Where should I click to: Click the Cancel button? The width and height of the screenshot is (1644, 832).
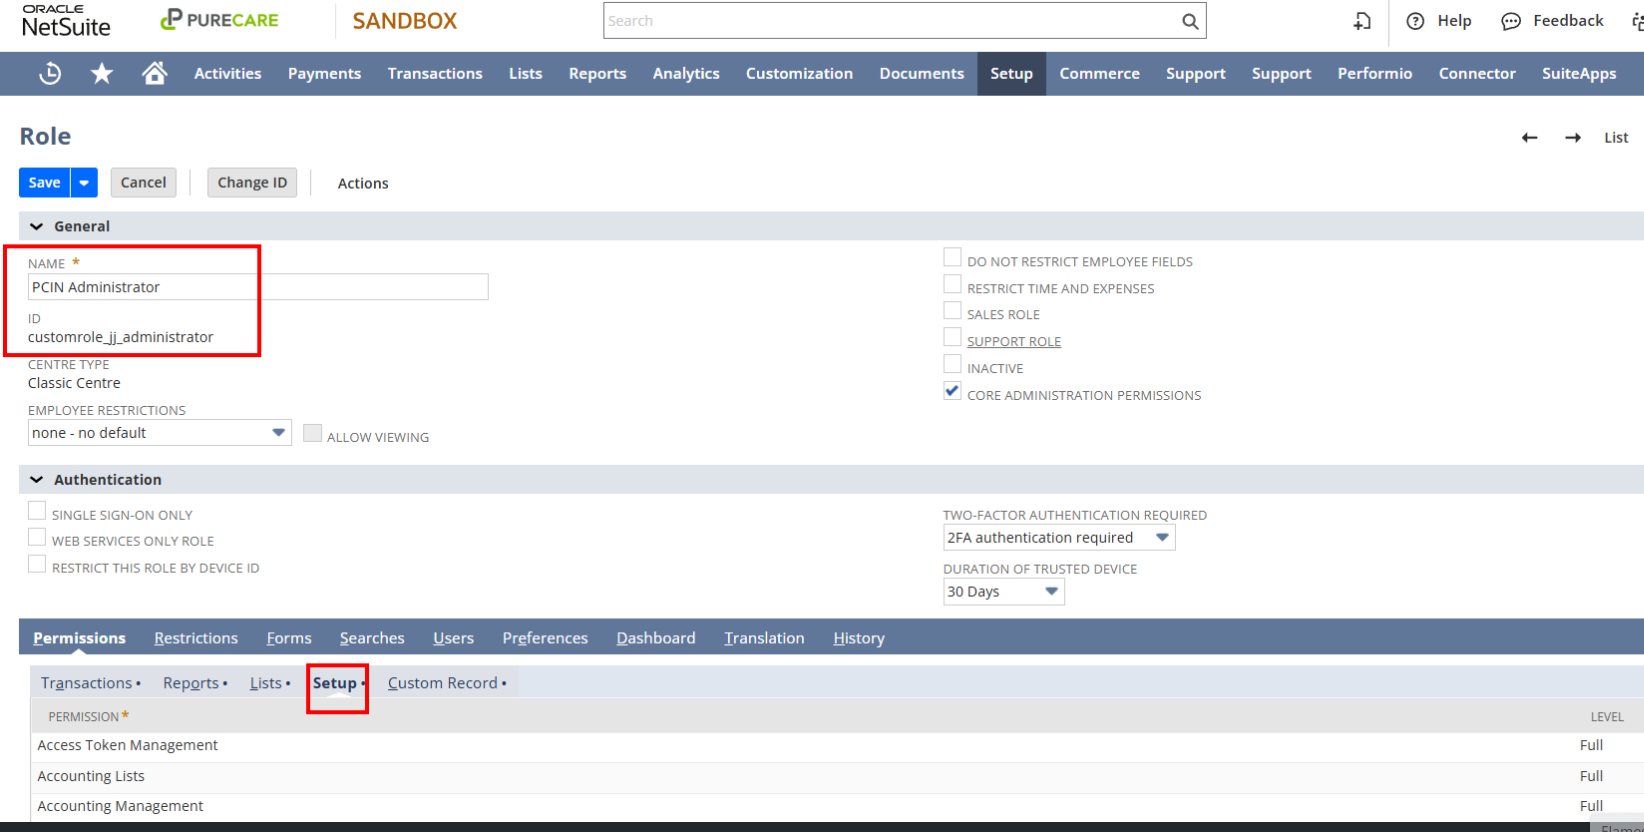pos(143,183)
